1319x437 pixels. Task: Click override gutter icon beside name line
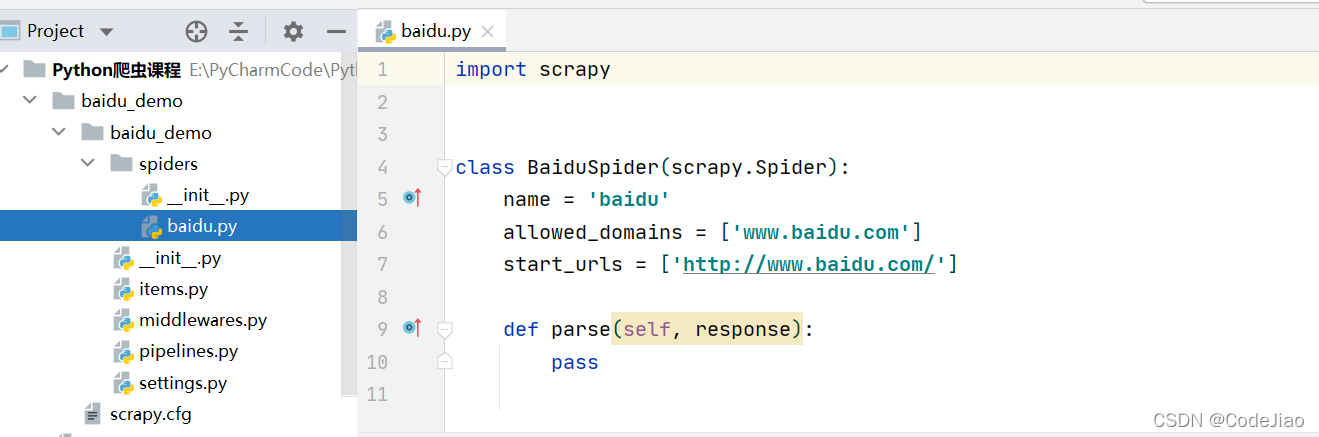[x=412, y=198]
